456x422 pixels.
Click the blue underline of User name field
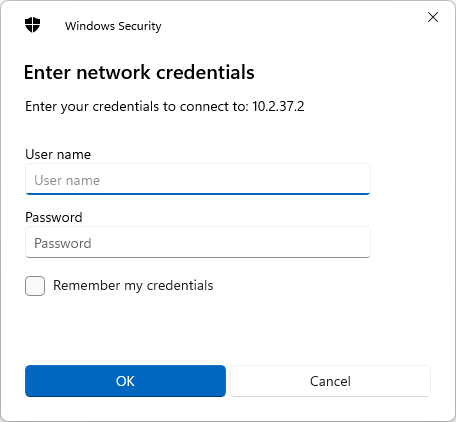coord(198,194)
